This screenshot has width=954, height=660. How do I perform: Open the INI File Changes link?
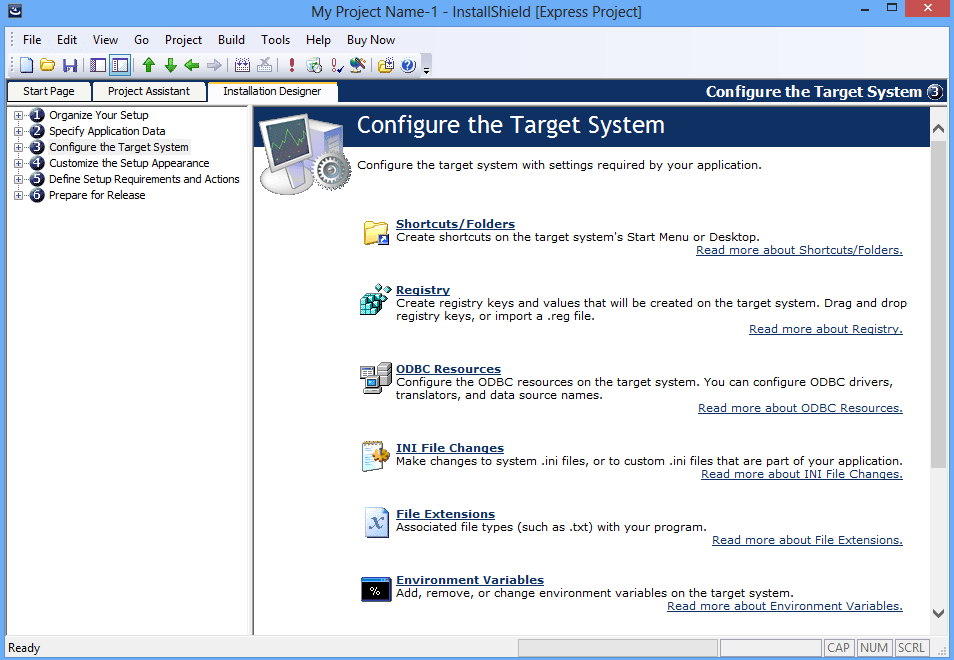pyautogui.click(x=450, y=448)
